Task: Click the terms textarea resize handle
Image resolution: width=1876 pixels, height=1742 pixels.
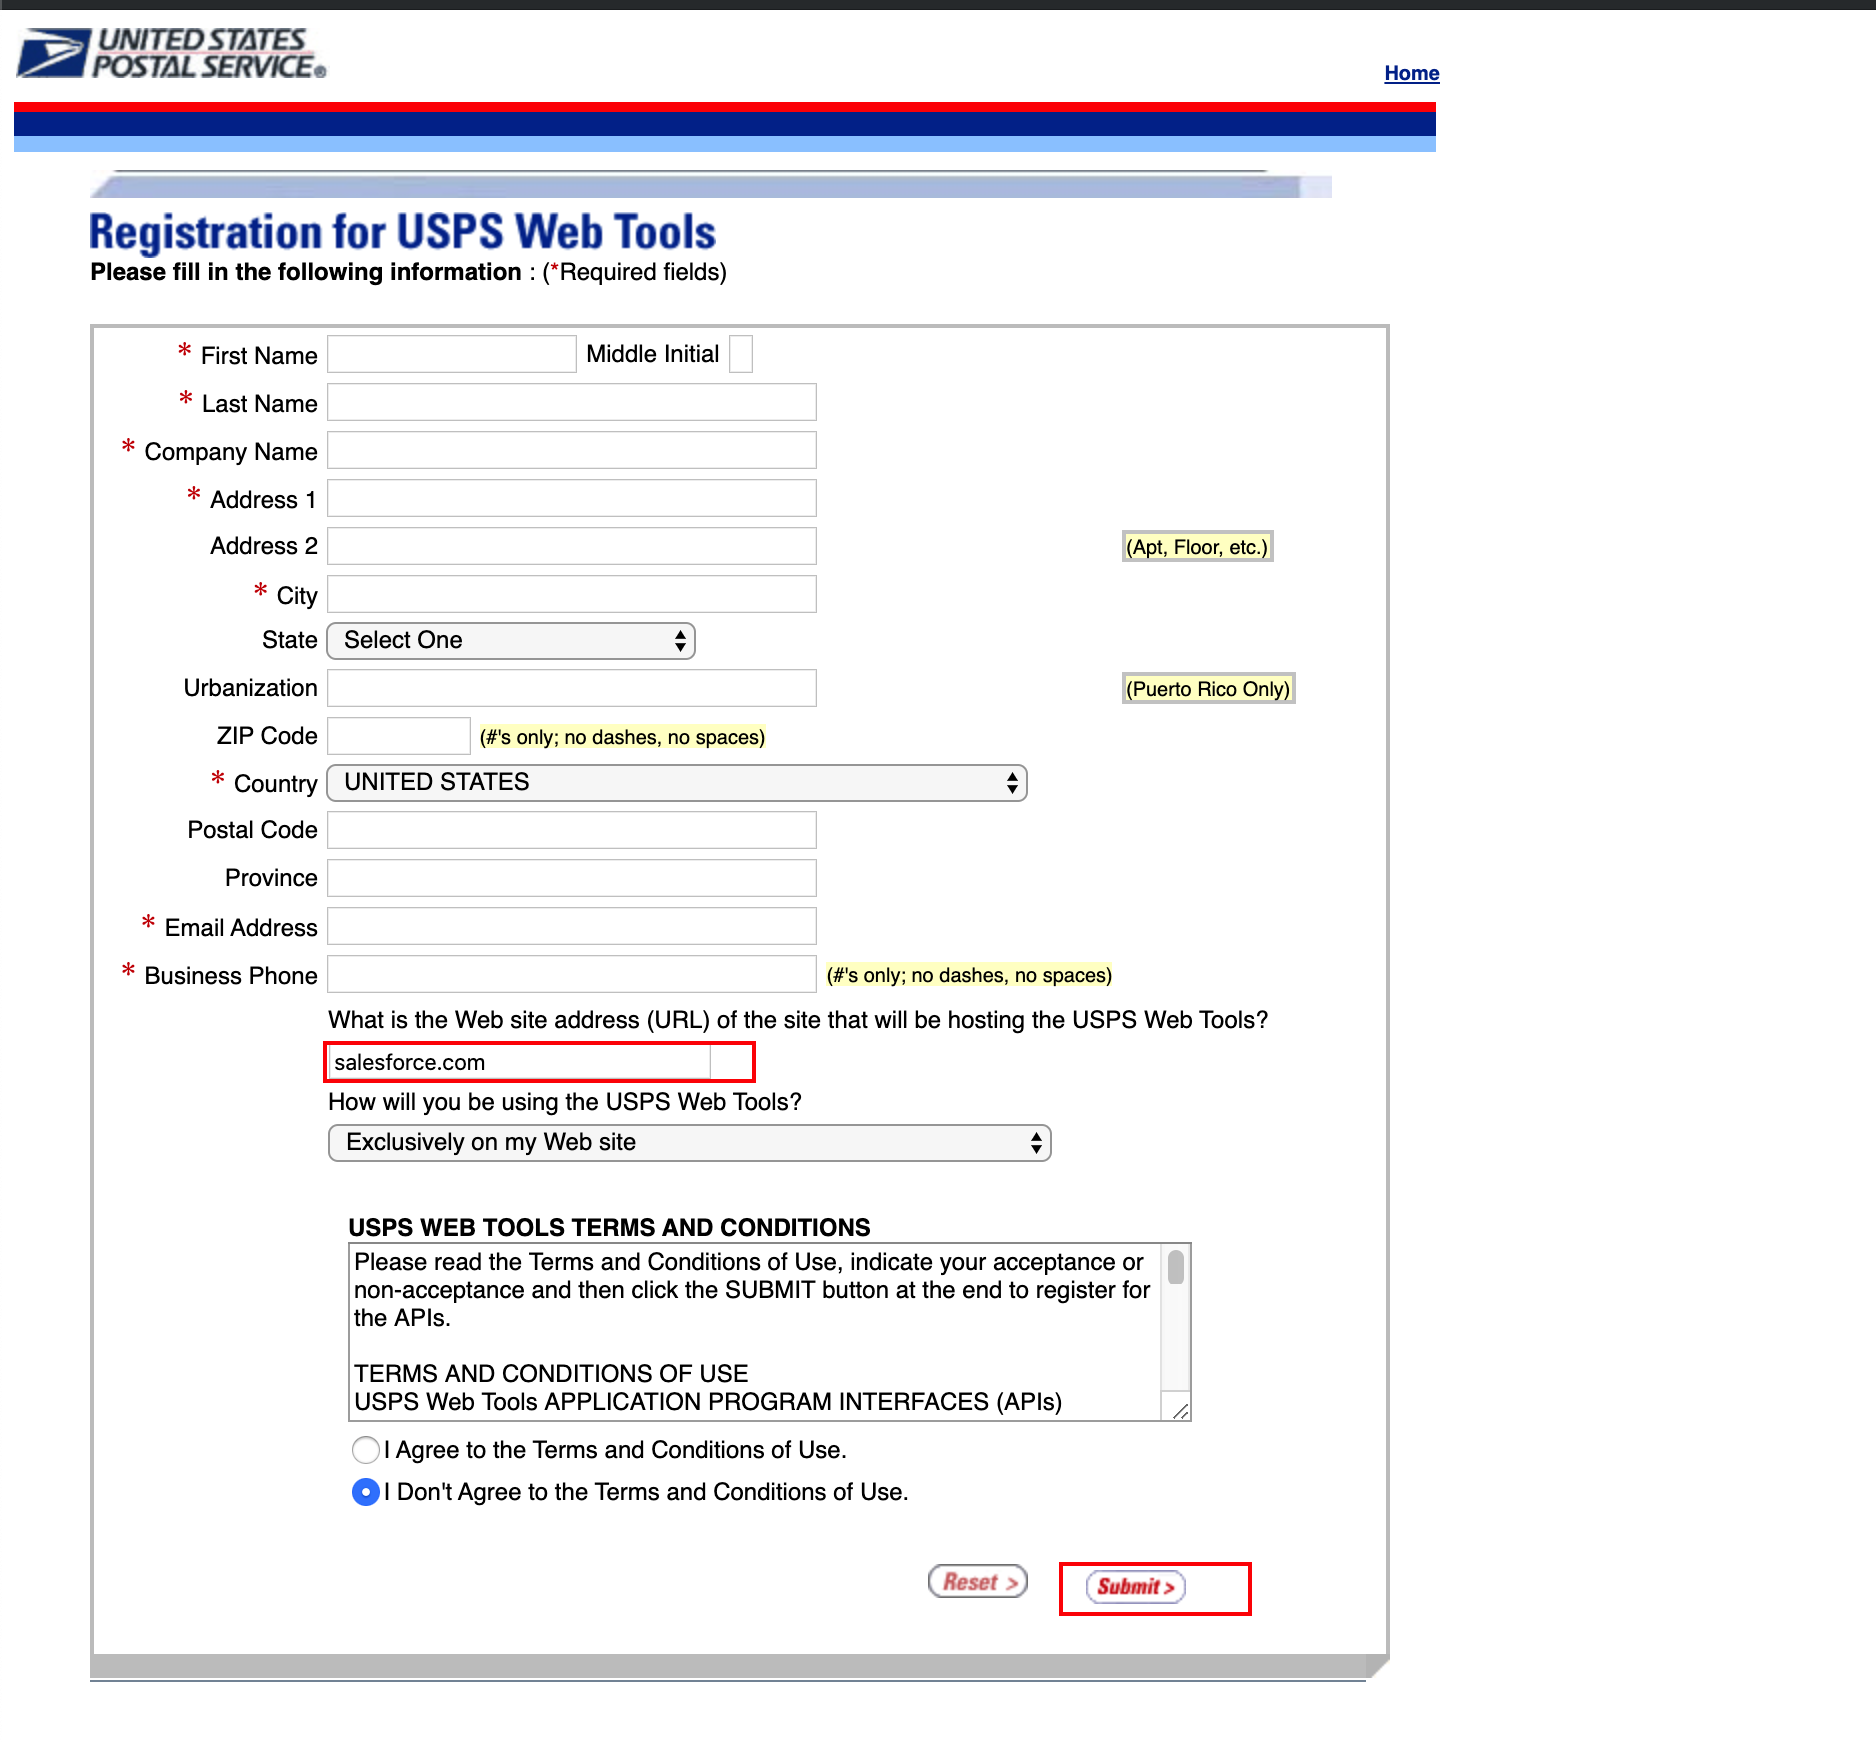Action: 1180,1410
